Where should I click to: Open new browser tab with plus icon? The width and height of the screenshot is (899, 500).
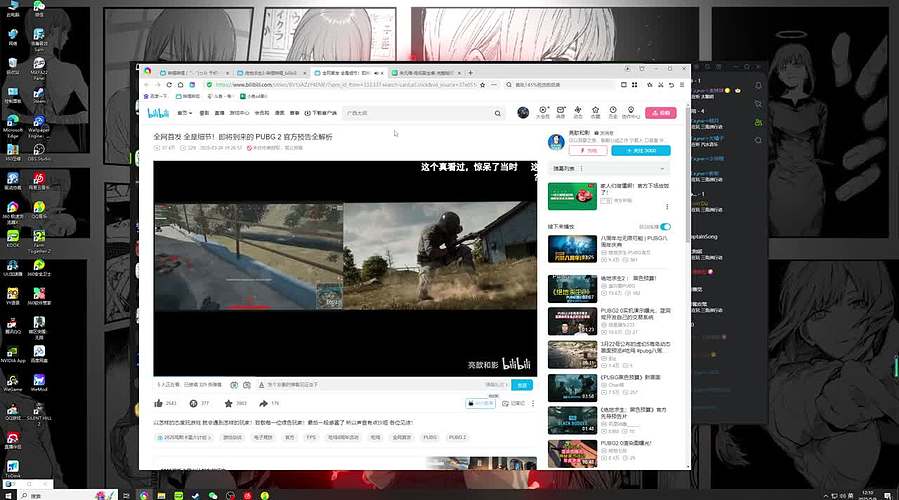point(471,73)
